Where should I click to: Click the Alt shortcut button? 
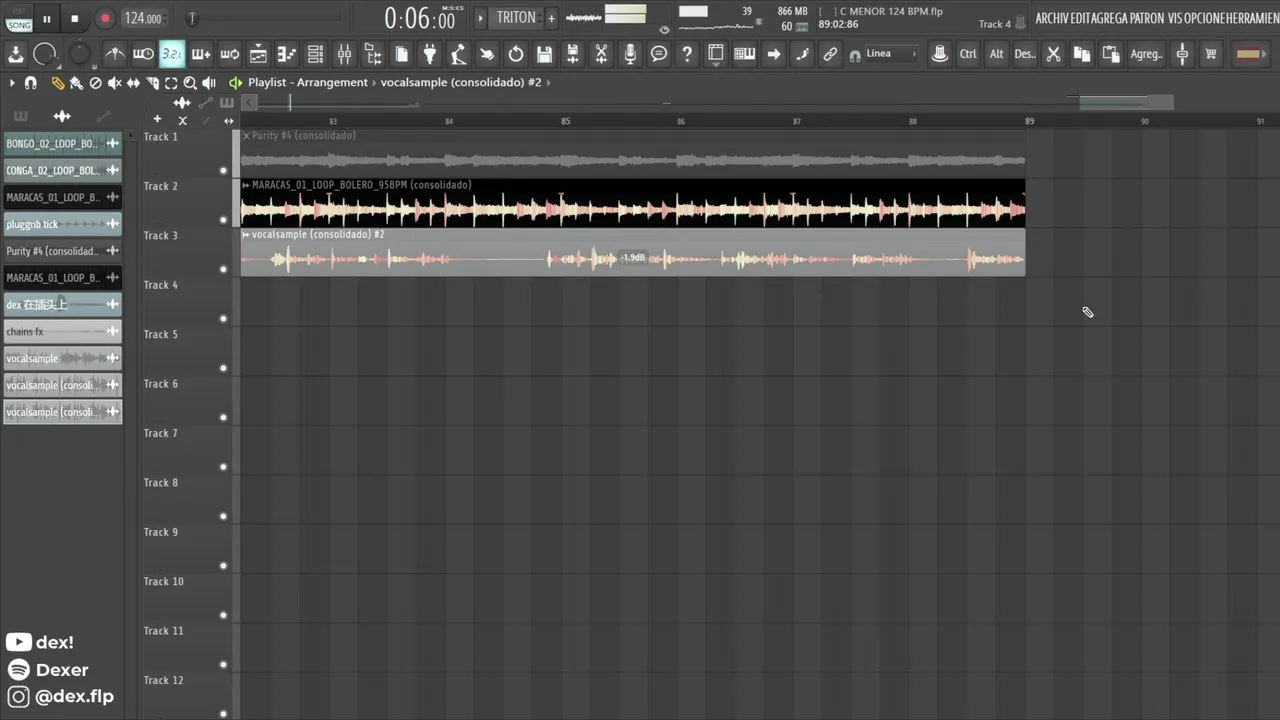(x=996, y=54)
